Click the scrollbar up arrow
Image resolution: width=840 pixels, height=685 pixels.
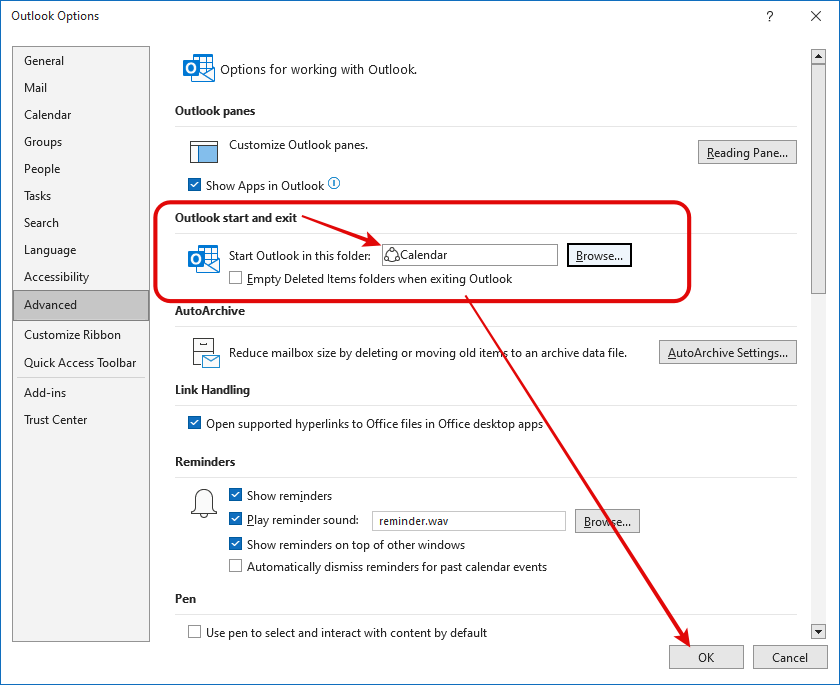pyautogui.click(x=818, y=56)
